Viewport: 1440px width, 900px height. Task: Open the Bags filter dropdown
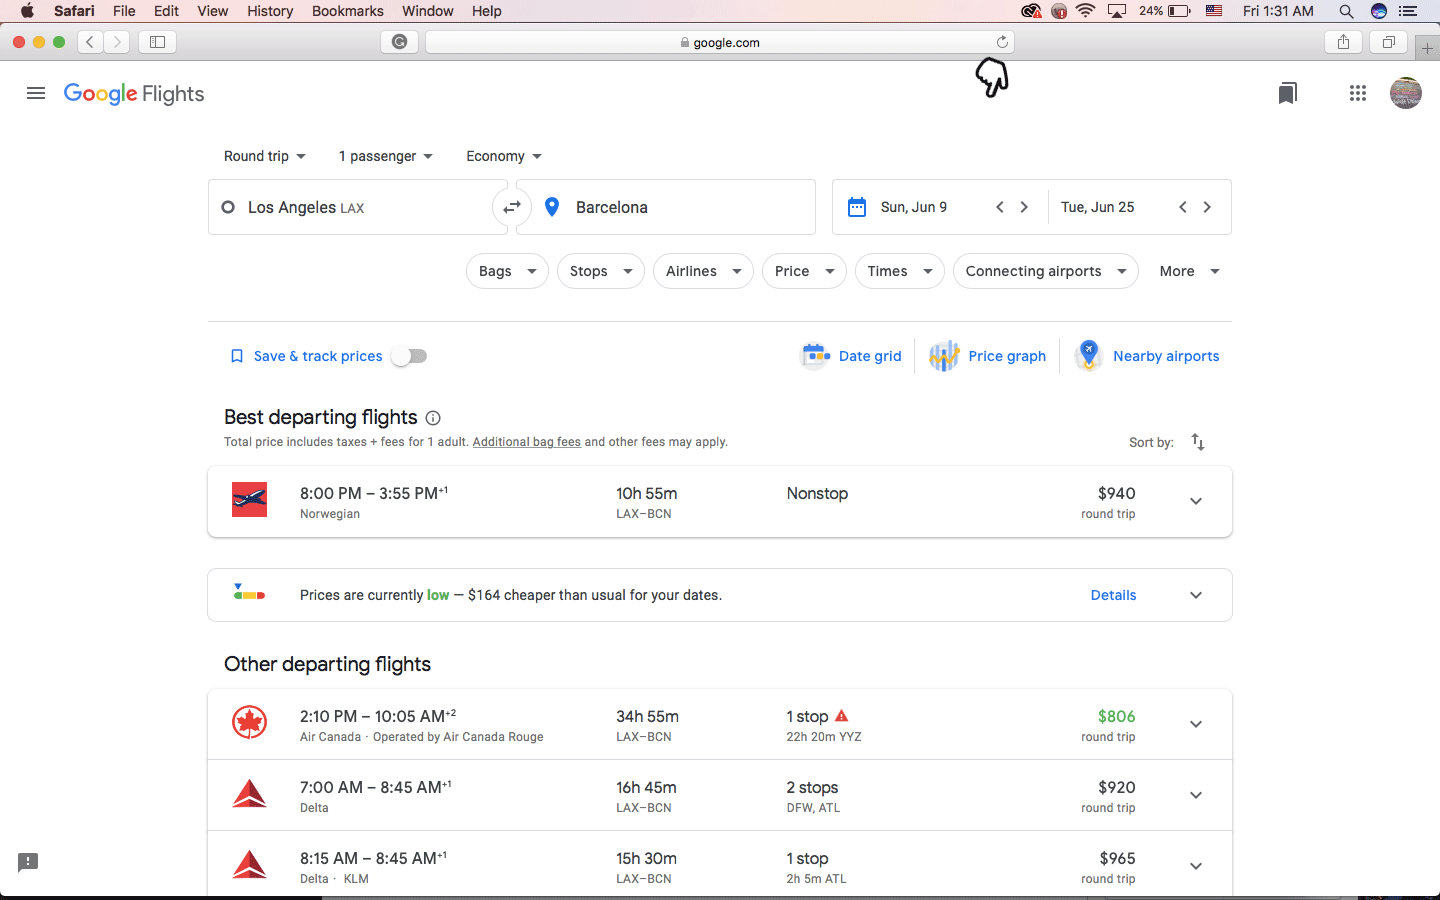507,271
